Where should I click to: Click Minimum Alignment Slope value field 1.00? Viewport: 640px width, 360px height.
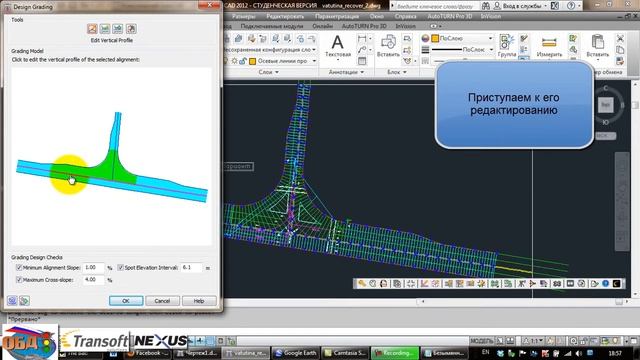click(93, 267)
